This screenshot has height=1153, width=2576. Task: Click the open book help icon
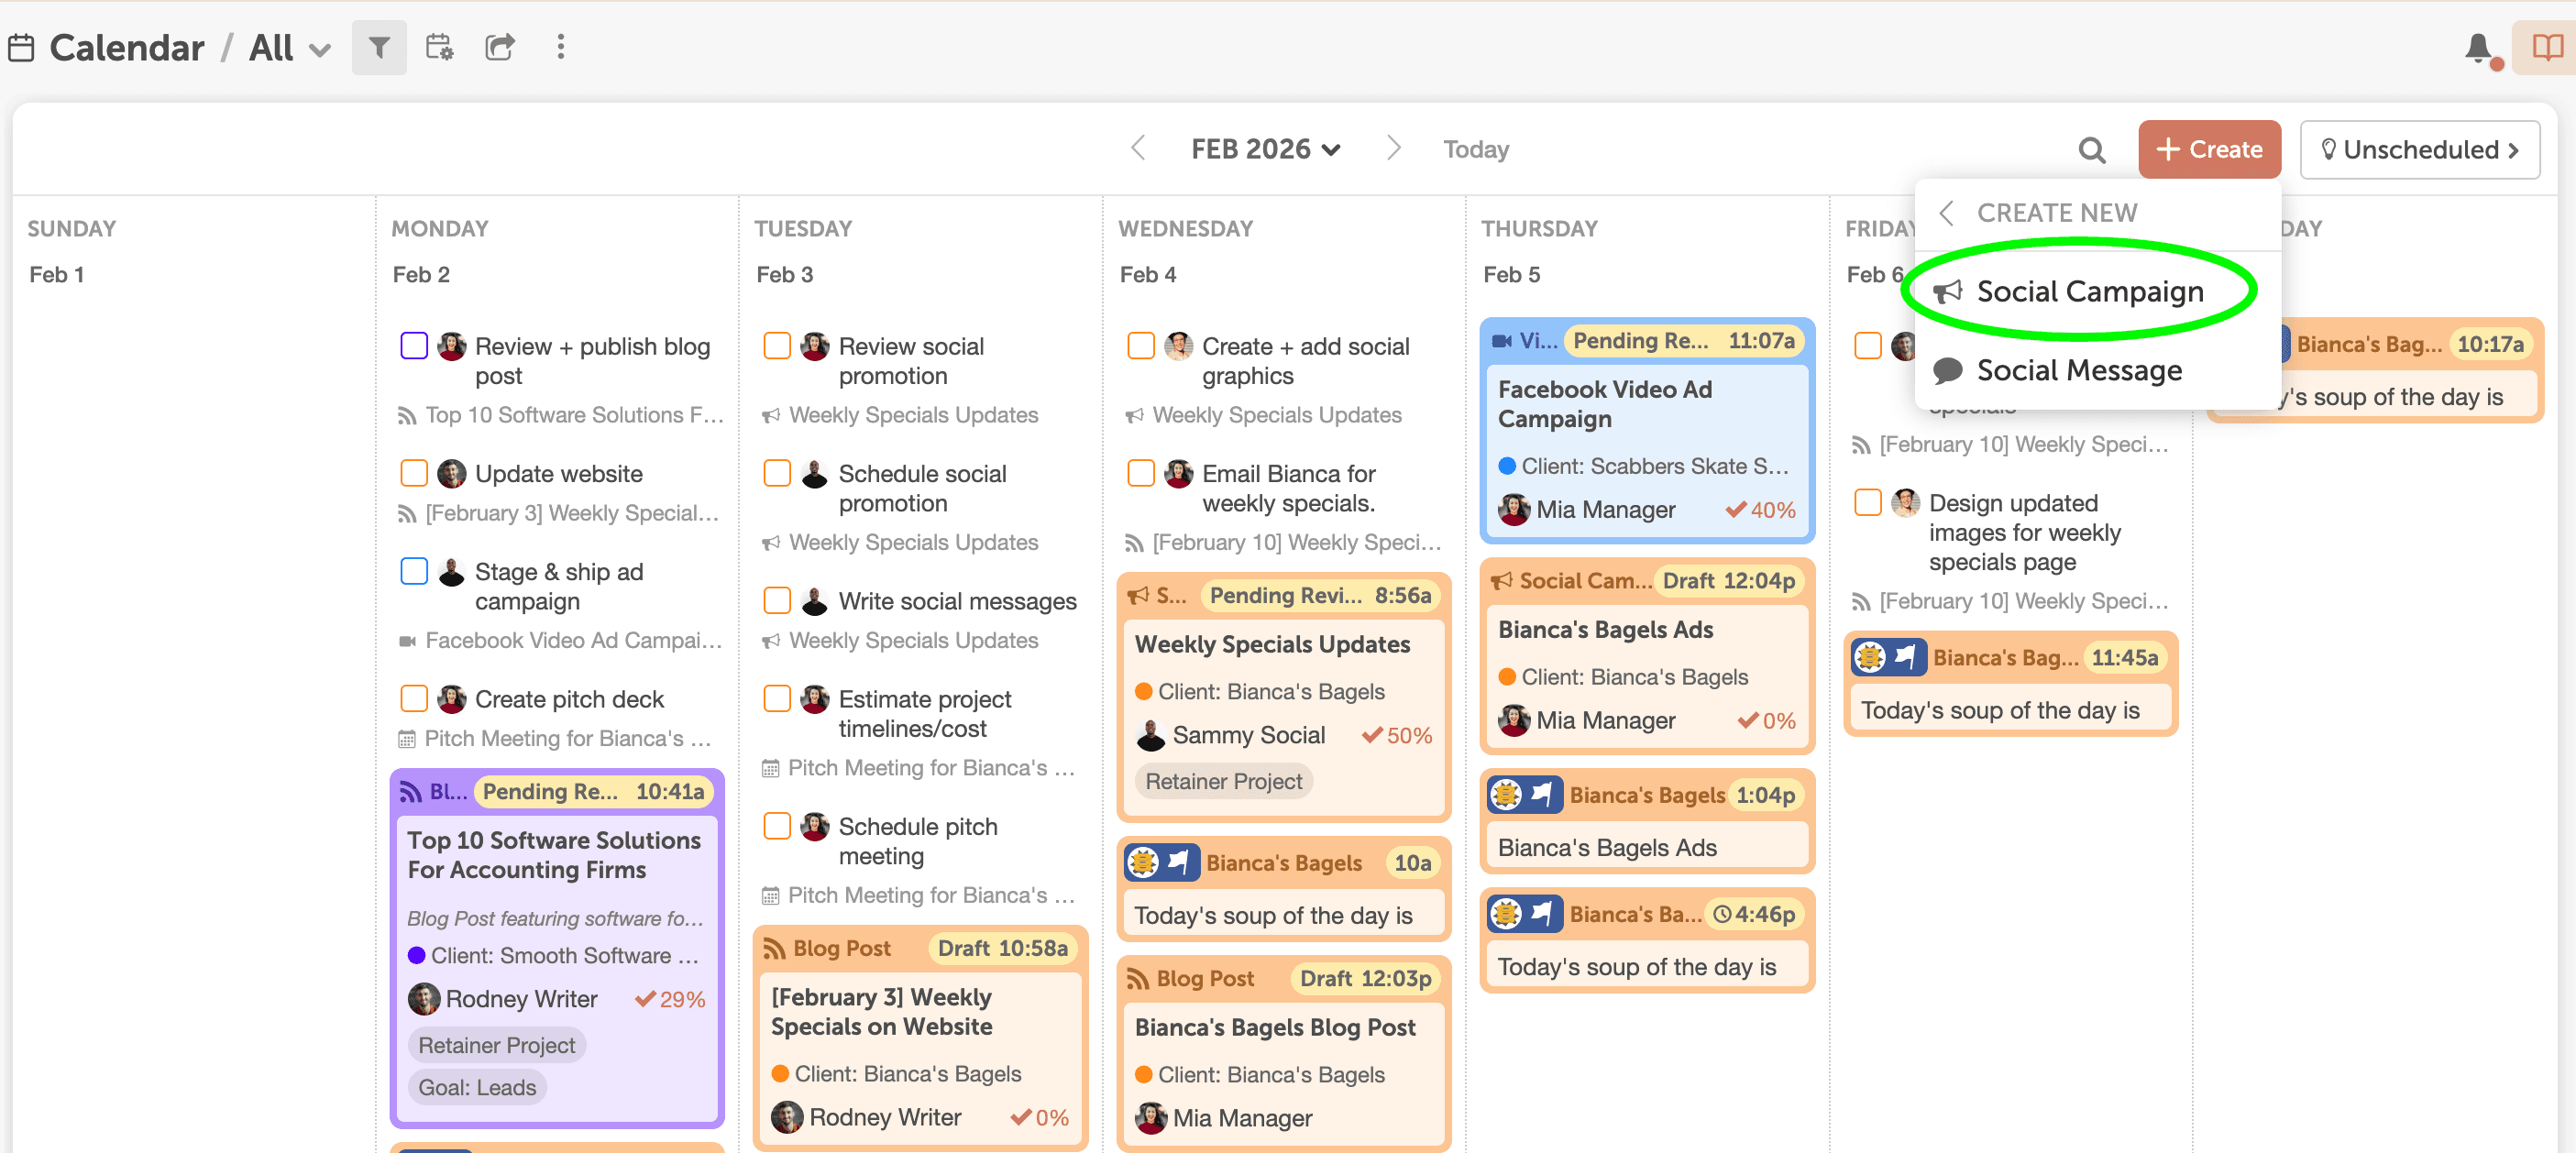[x=2546, y=47]
